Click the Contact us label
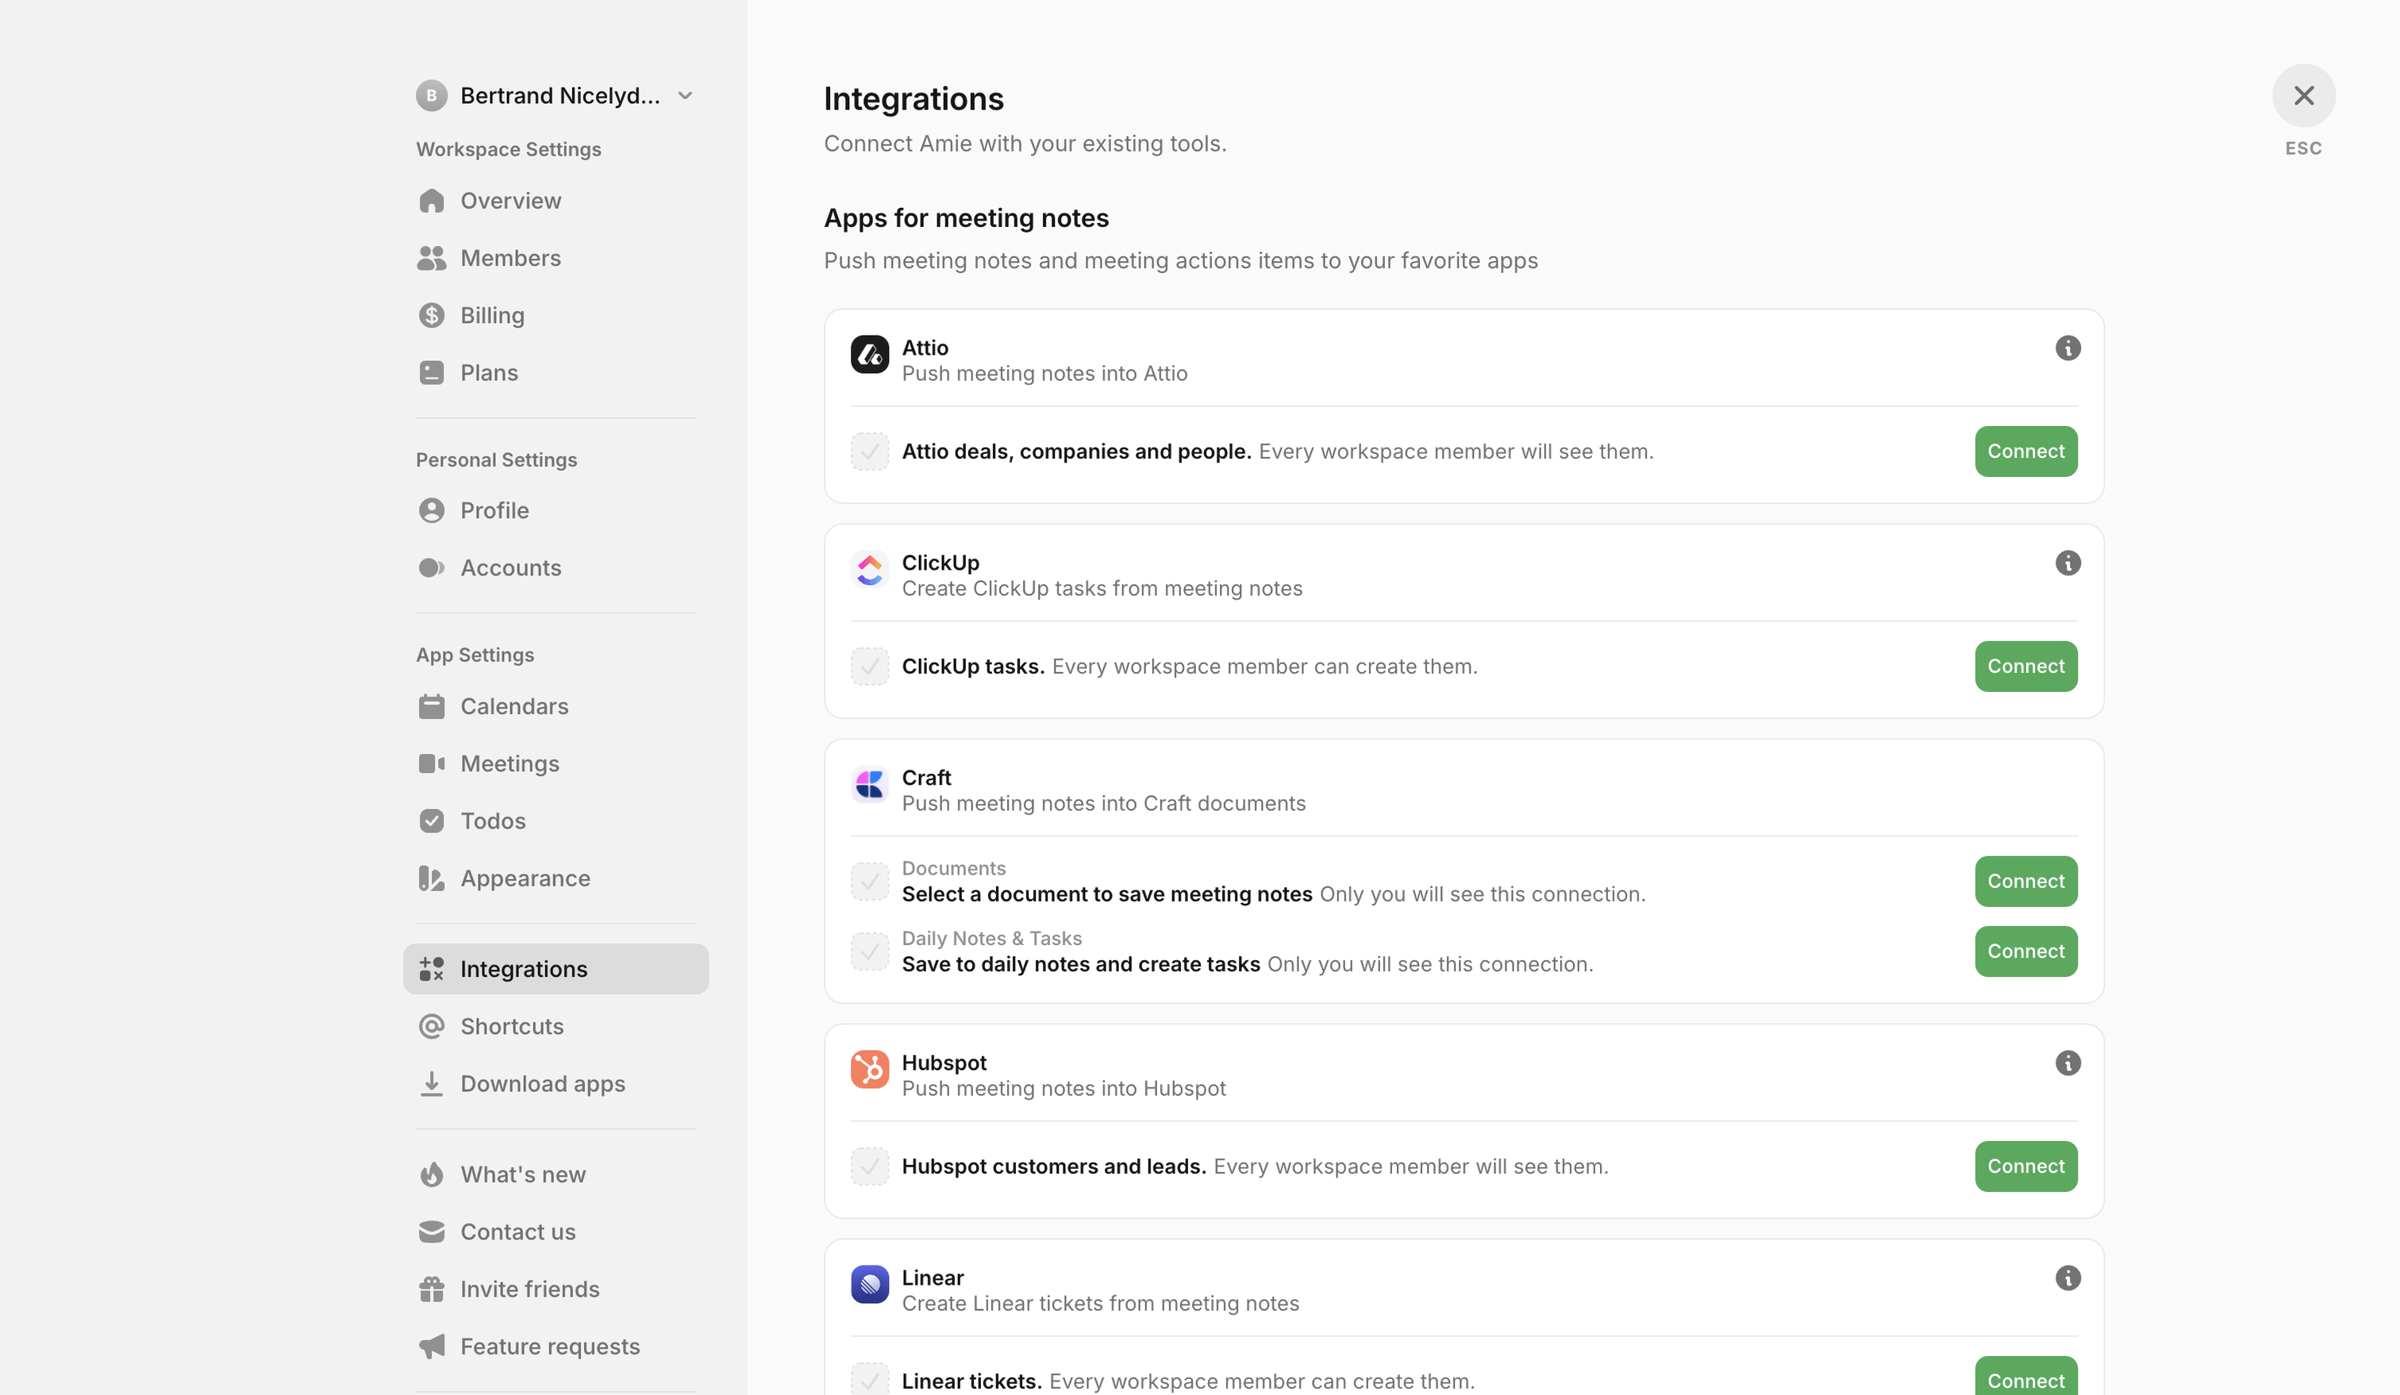The width and height of the screenshot is (2400, 1395). pyautogui.click(x=518, y=1231)
